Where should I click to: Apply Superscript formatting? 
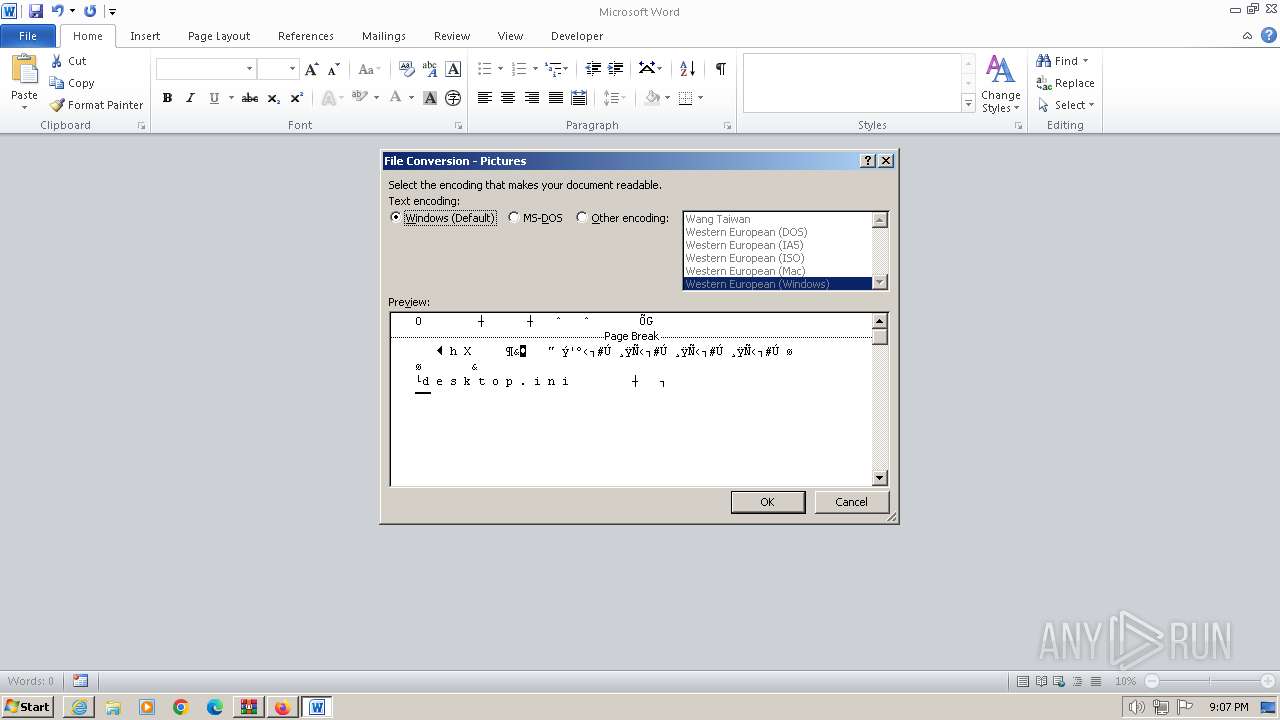297,98
